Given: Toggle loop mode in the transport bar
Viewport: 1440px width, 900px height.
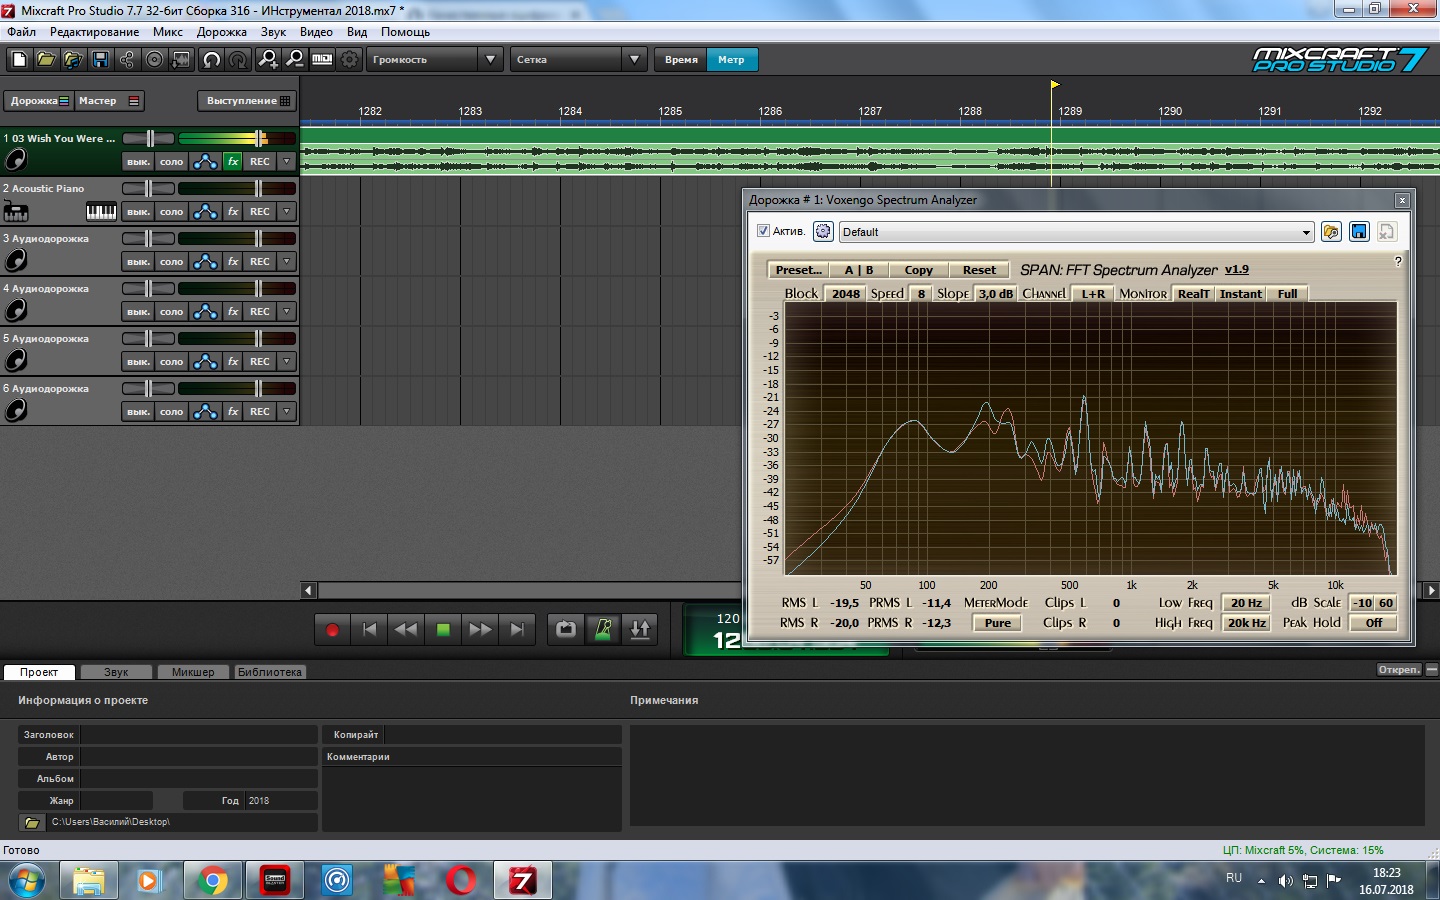Looking at the screenshot, I should click(566, 629).
